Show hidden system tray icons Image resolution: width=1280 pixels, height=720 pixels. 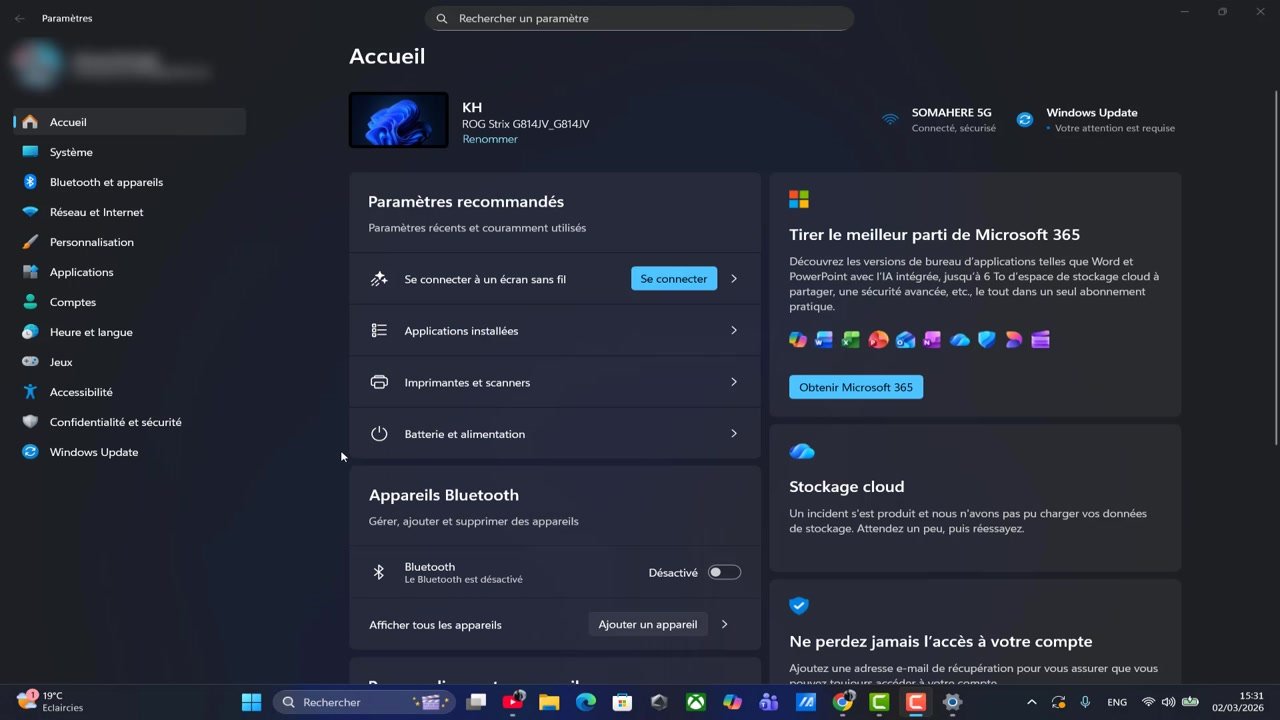point(1032,702)
